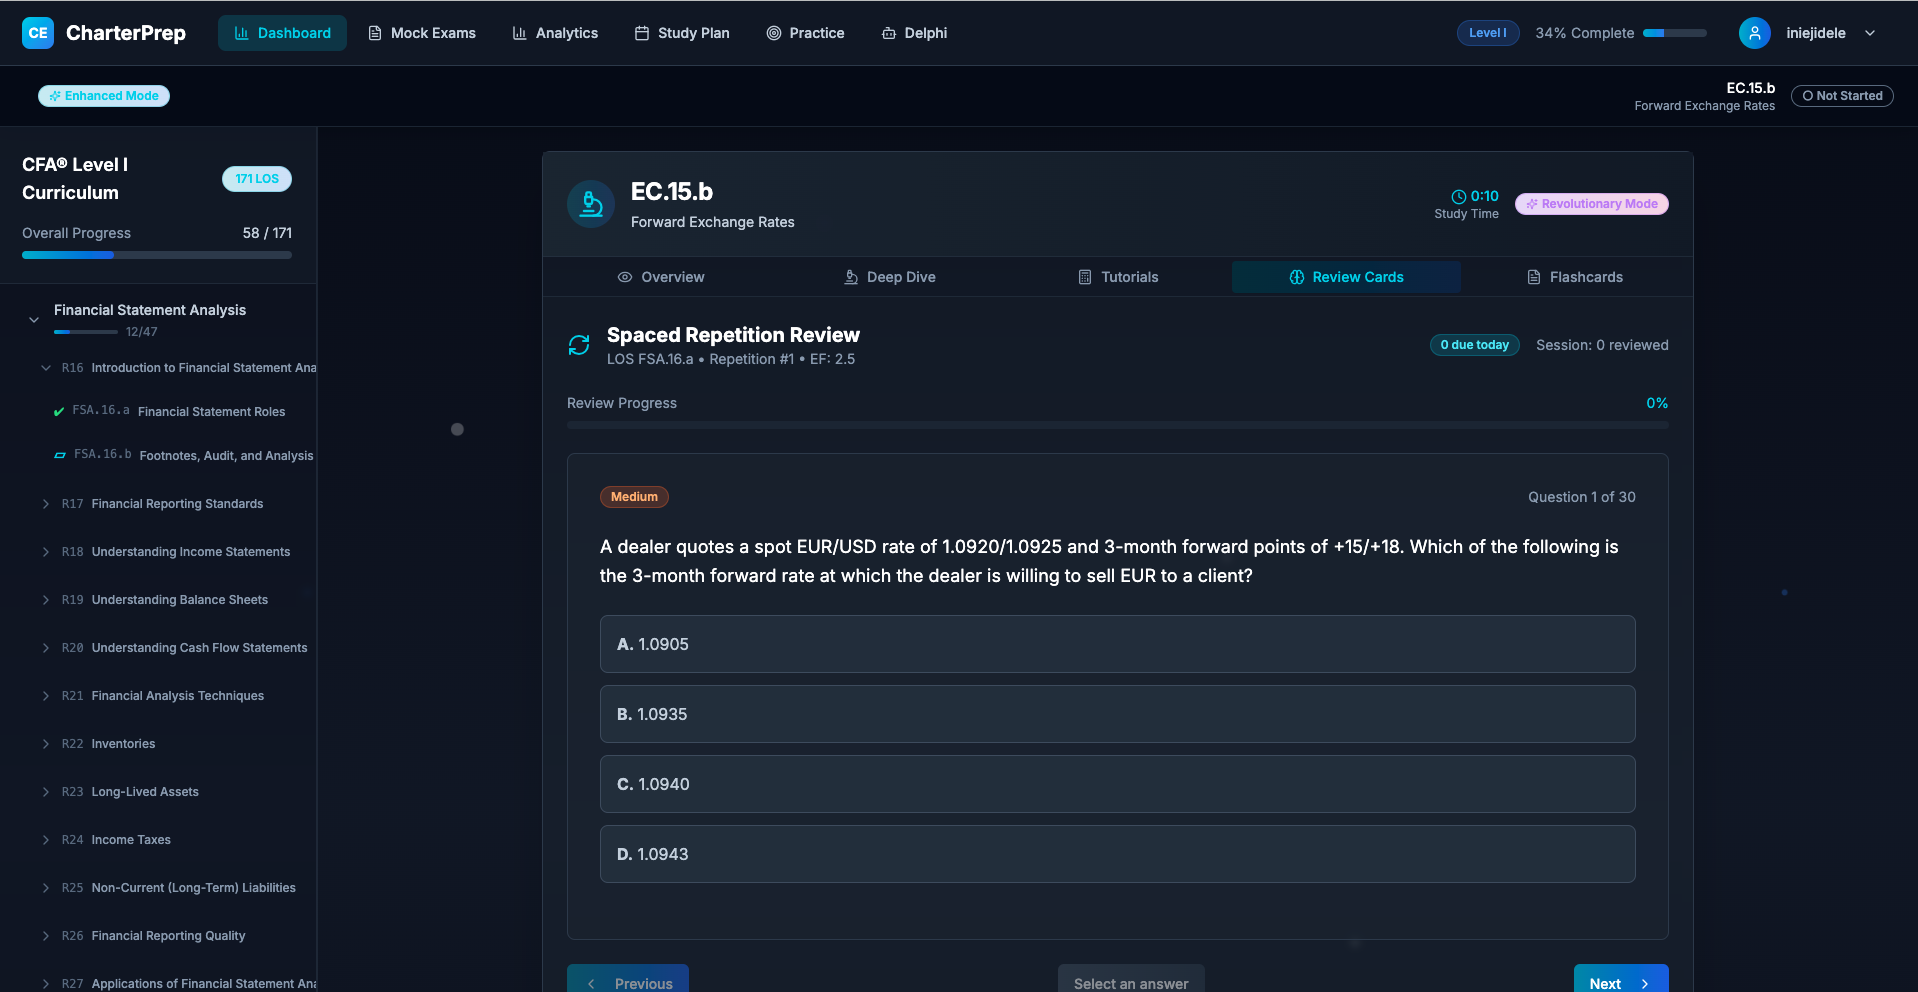The width and height of the screenshot is (1918, 992).
Task: Click the Mock Exams document icon
Action: pyautogui.click(x=375, y=33)
